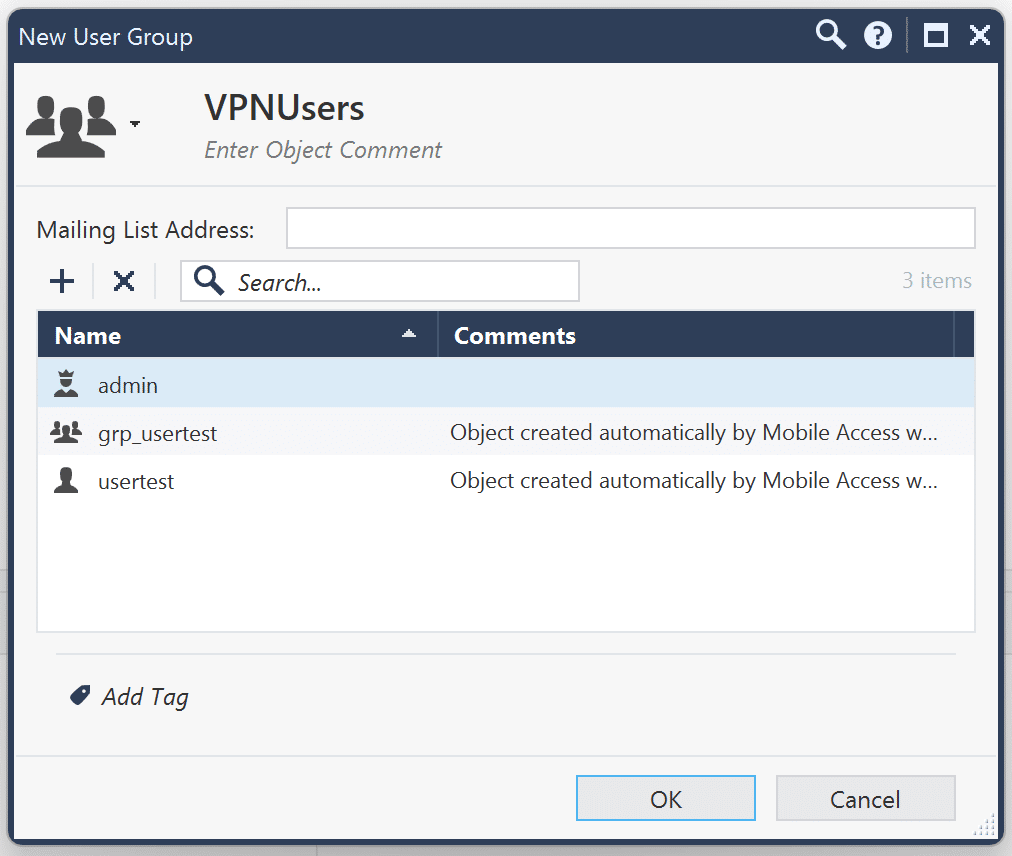Open help via the question mark icon
Image resolution: width=1012 pixels, height=856 pixels.
point(878,36)
